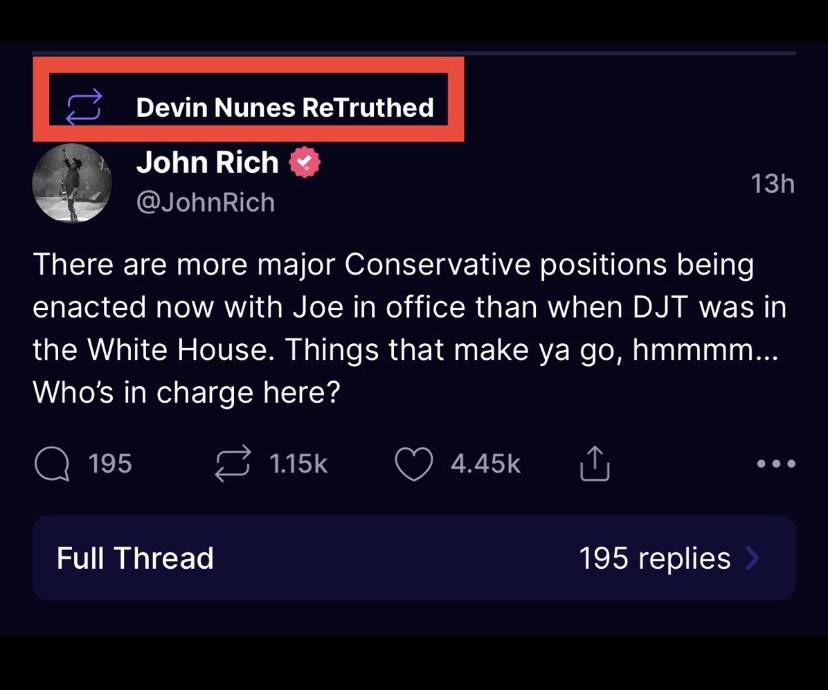Click the 1.15k ReTruth count
The height and width of the screenshot is (690, 828).
pyautogui.click(x=298, y=464)
